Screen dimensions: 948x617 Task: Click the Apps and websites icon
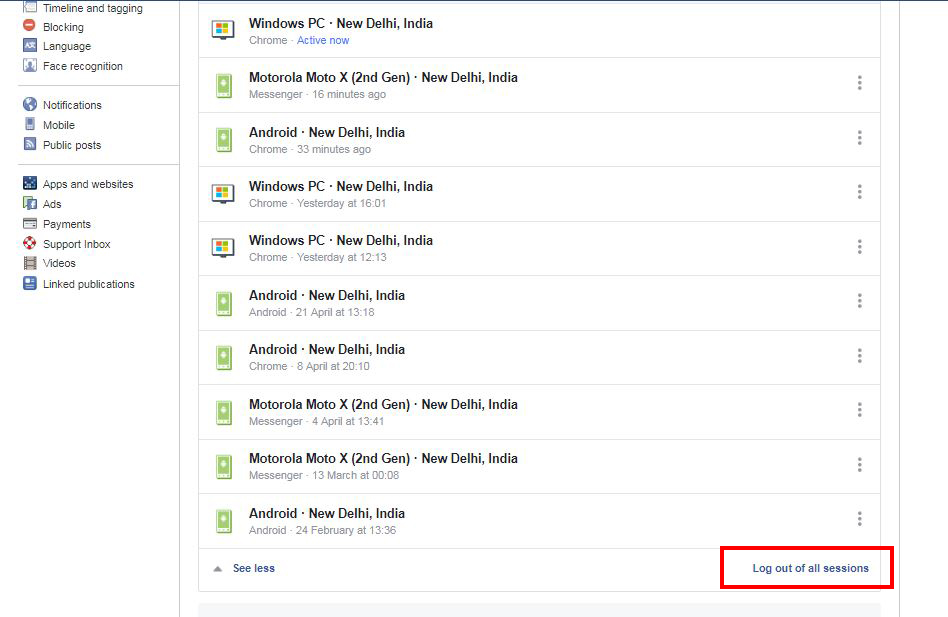[30, 184]
